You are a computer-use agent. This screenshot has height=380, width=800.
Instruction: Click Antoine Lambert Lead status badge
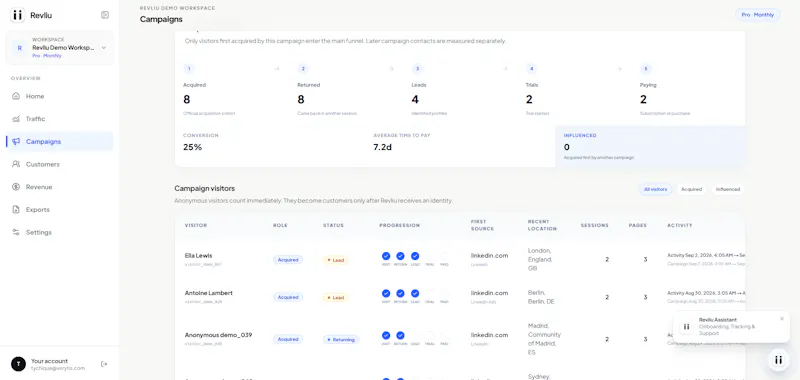tap(336, 297)
